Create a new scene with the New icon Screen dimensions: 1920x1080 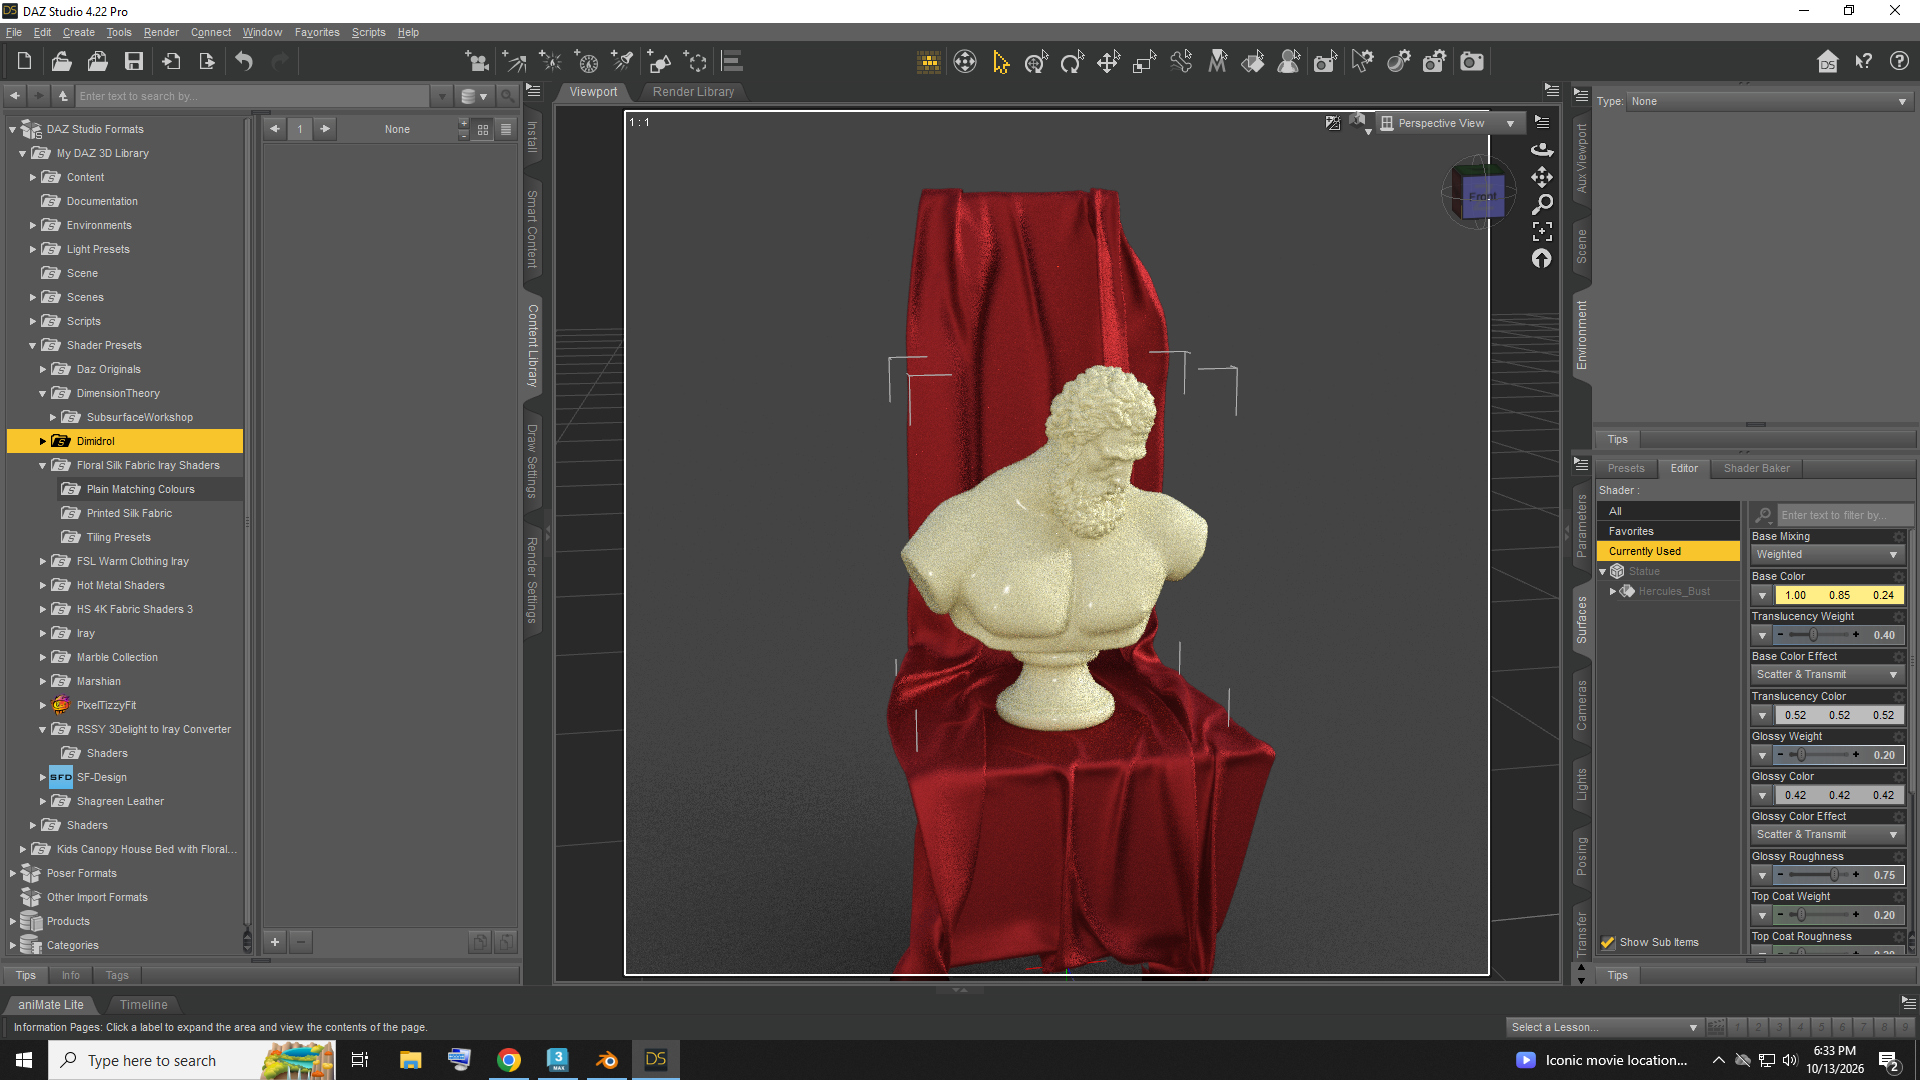click(x=24, y=62)
